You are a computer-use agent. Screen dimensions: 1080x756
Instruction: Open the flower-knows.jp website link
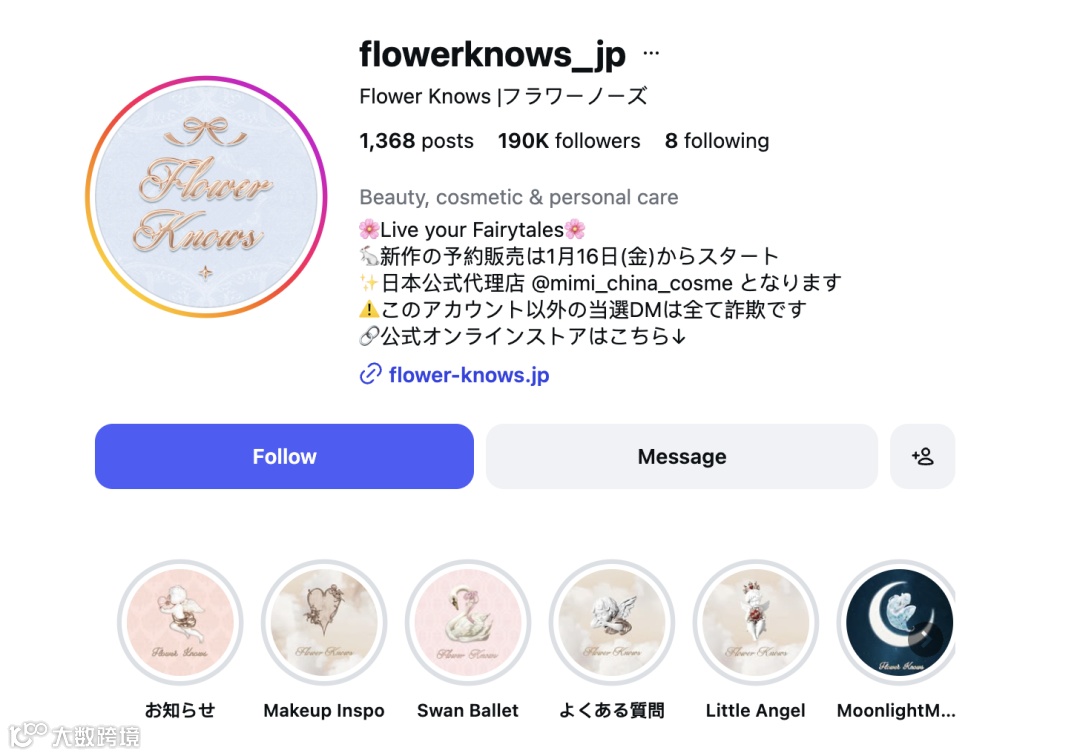point(469,375)
